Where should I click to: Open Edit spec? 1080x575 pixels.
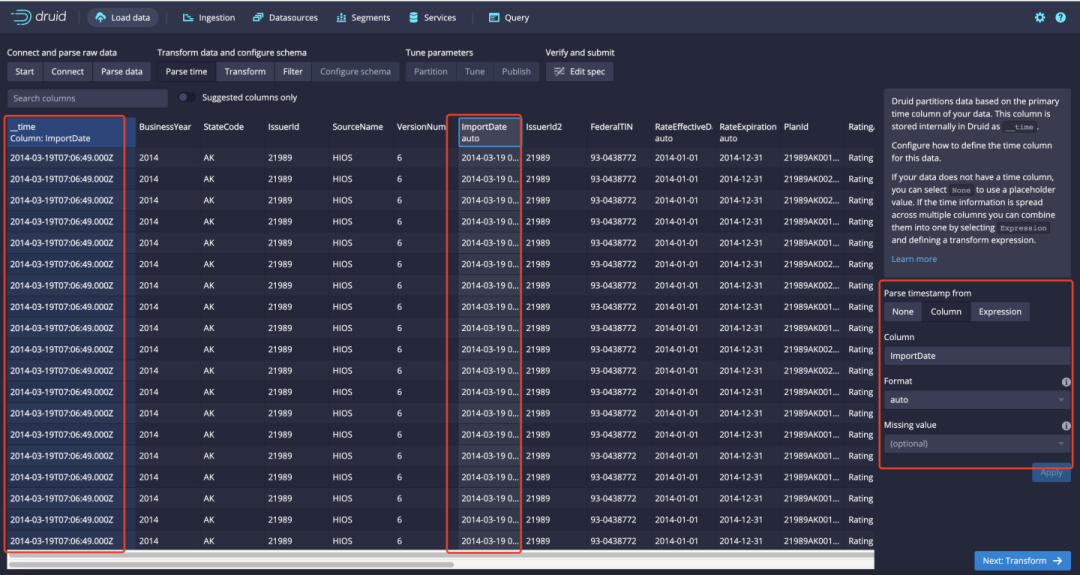(x=579, y=72)
